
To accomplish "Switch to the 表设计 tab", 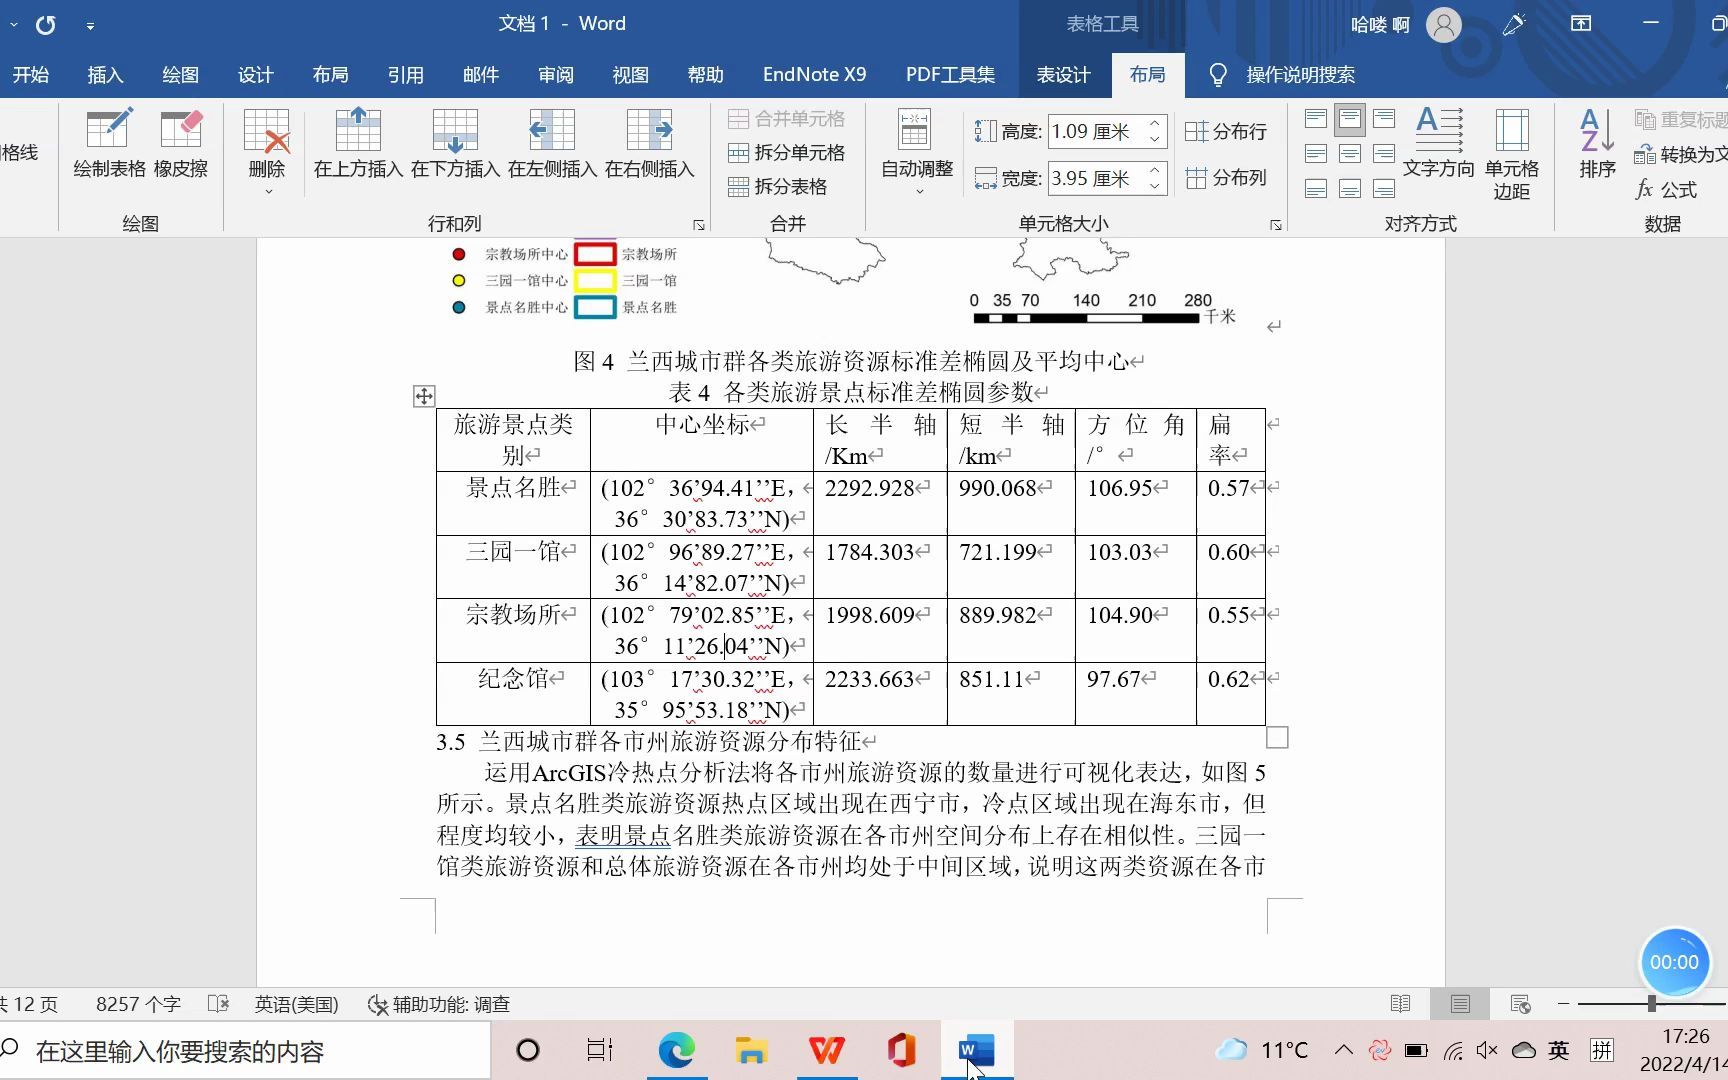I will (1063, 74).
